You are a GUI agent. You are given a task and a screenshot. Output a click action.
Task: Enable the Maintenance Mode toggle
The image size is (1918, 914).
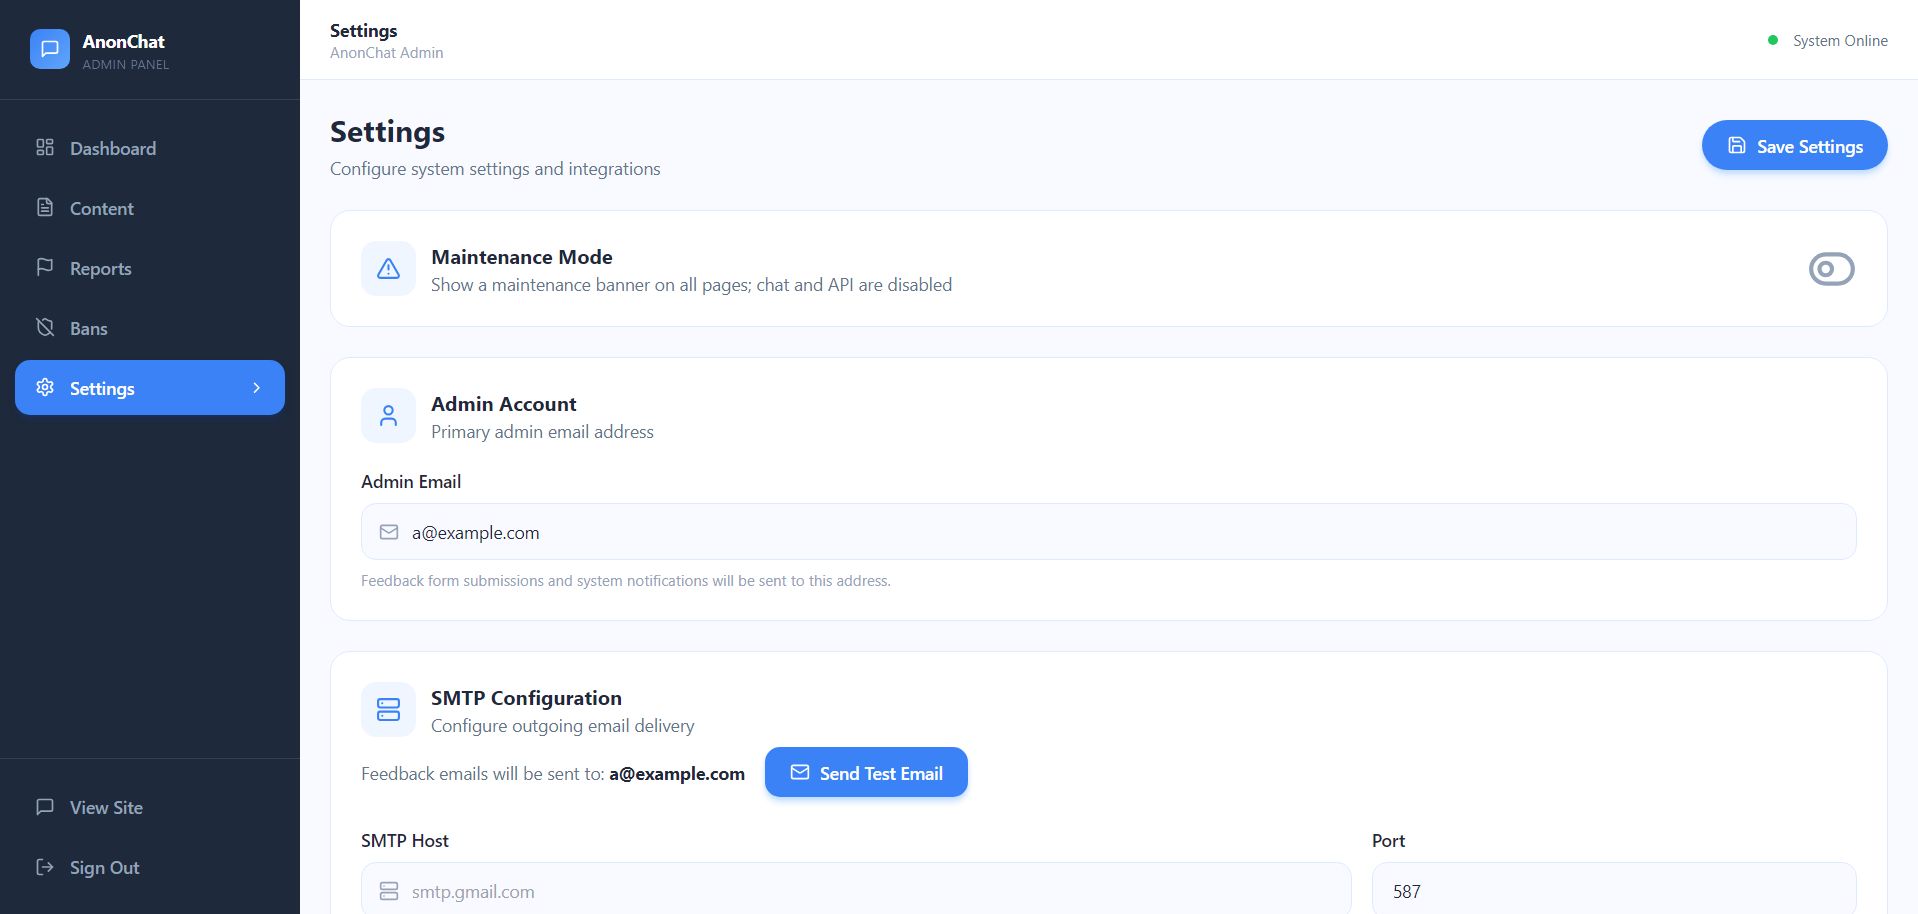pos(1831,269)
